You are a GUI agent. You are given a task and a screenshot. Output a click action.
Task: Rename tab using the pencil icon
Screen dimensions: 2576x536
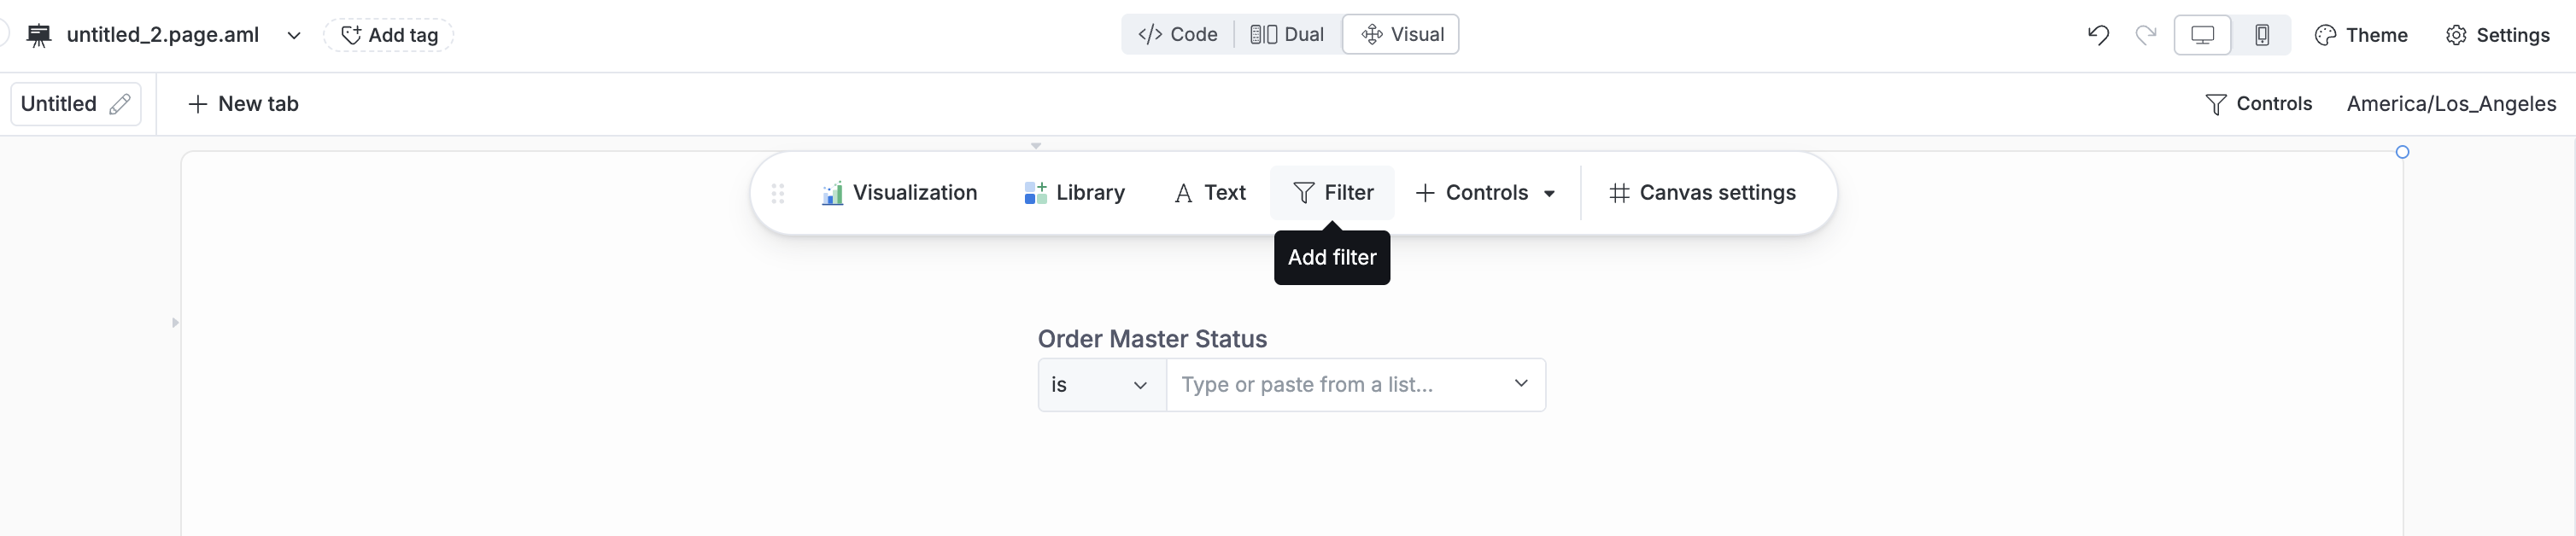point(120,104)
